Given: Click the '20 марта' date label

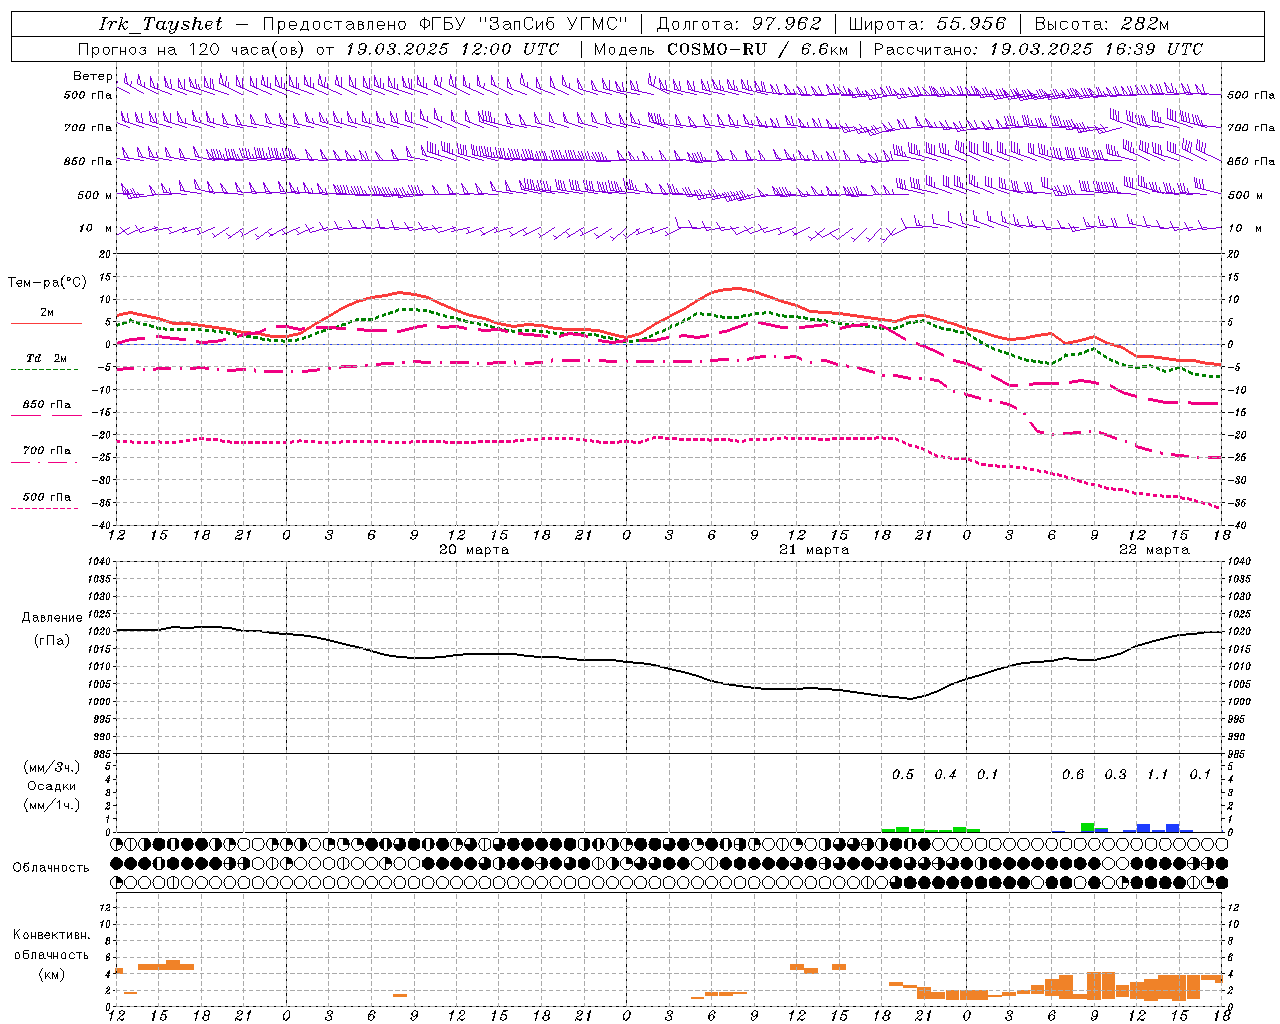Looking at the screenshot, I should (474, 550).
